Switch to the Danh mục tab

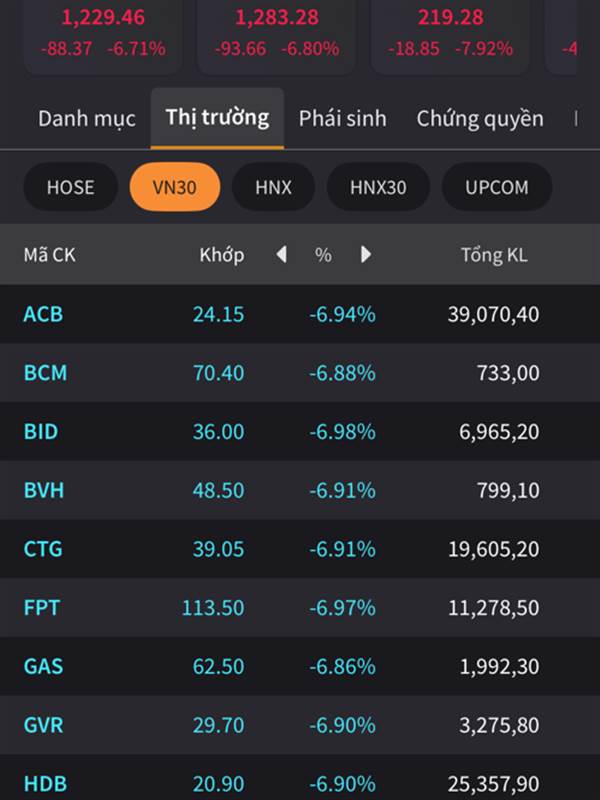87,118
